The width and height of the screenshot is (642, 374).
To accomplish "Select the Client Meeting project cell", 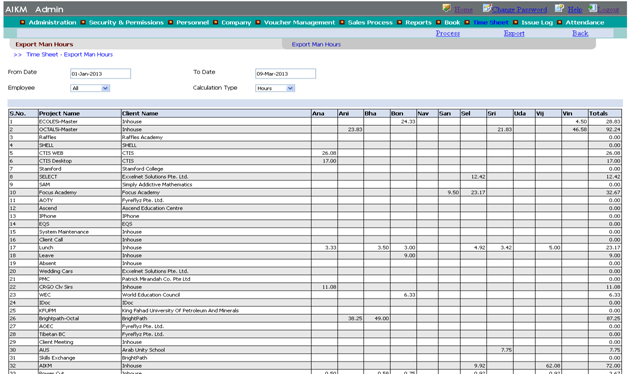I will tap(80, 342).
